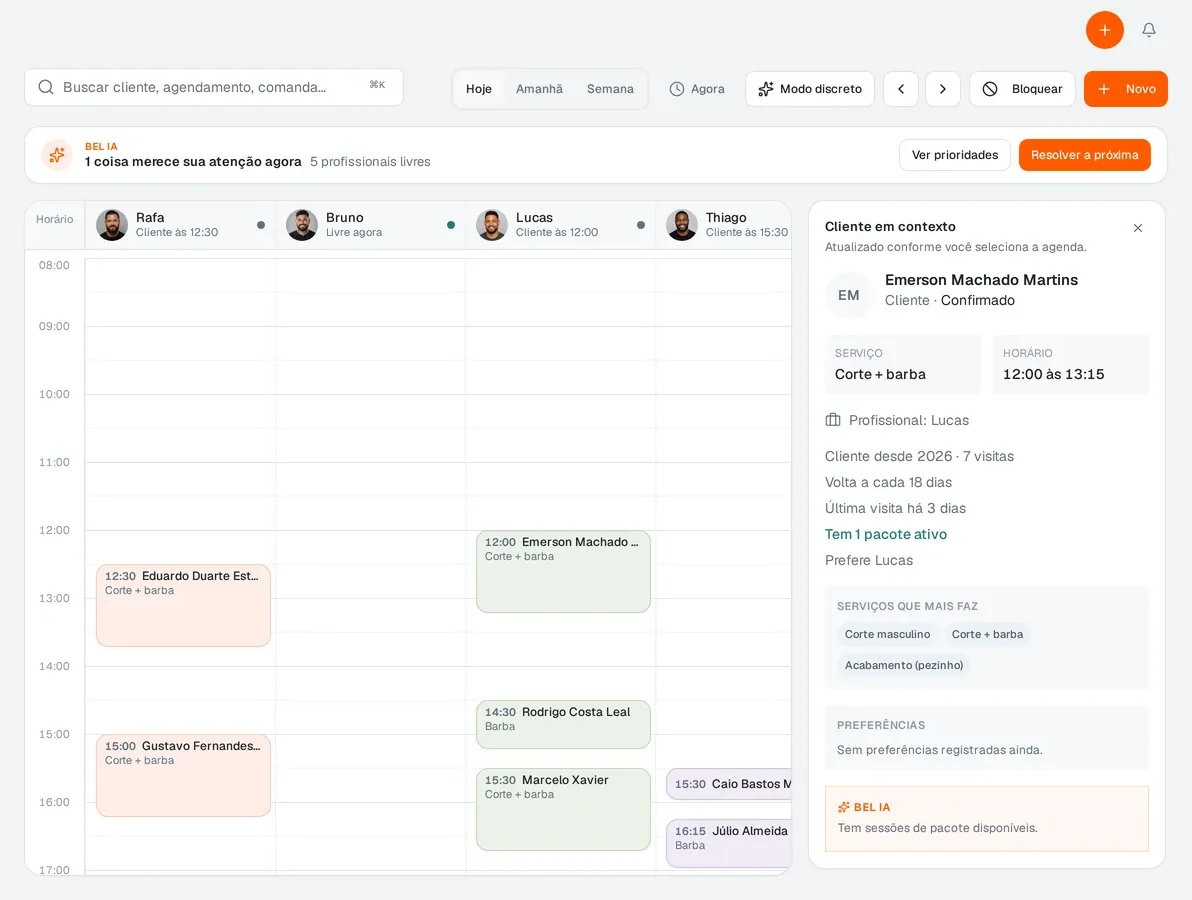Go to next day chevron

(x=943, y=89)
